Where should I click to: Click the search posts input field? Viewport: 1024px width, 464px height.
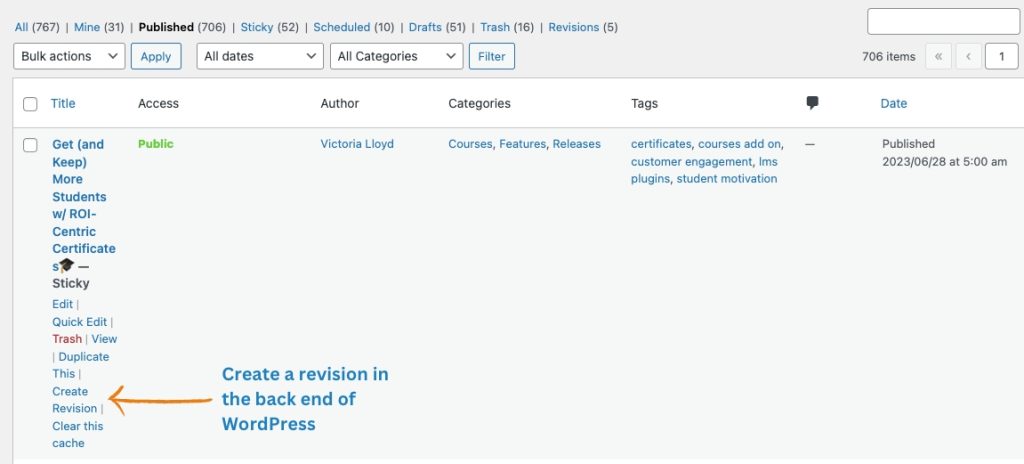(942, 21)
